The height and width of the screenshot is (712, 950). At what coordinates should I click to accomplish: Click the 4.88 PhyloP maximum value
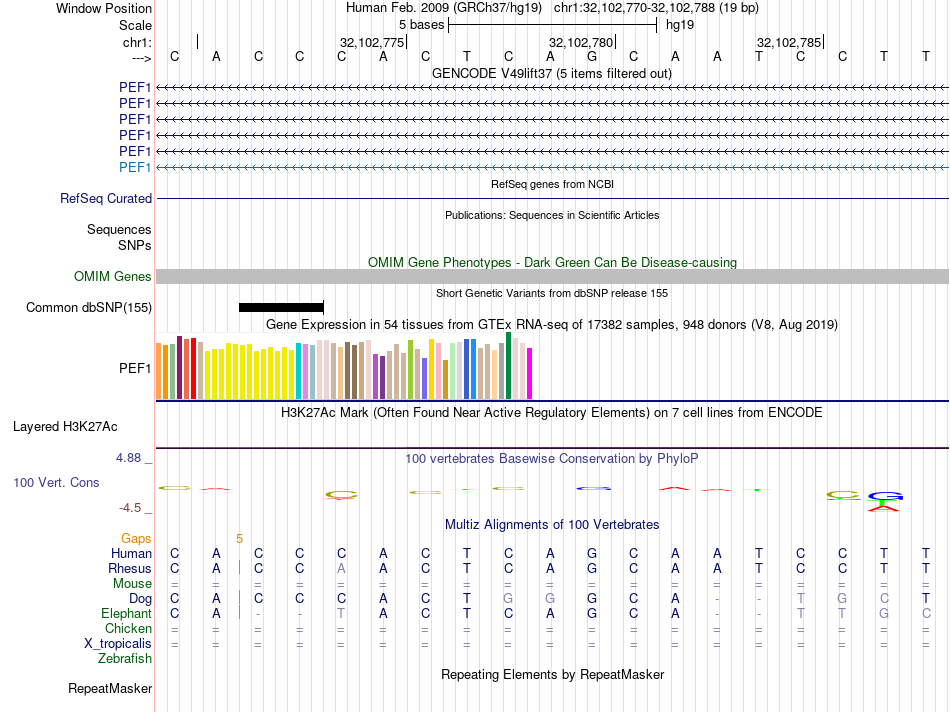(x=128, y=458)
